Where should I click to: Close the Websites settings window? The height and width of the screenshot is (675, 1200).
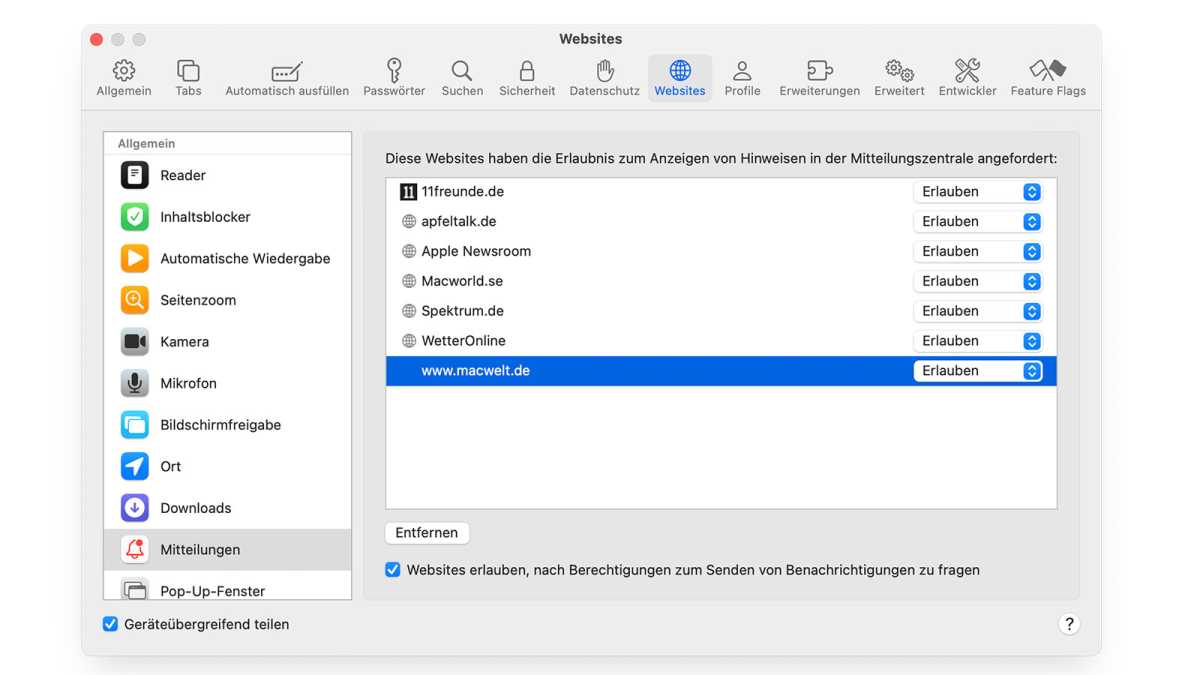(x=96, y=39)
